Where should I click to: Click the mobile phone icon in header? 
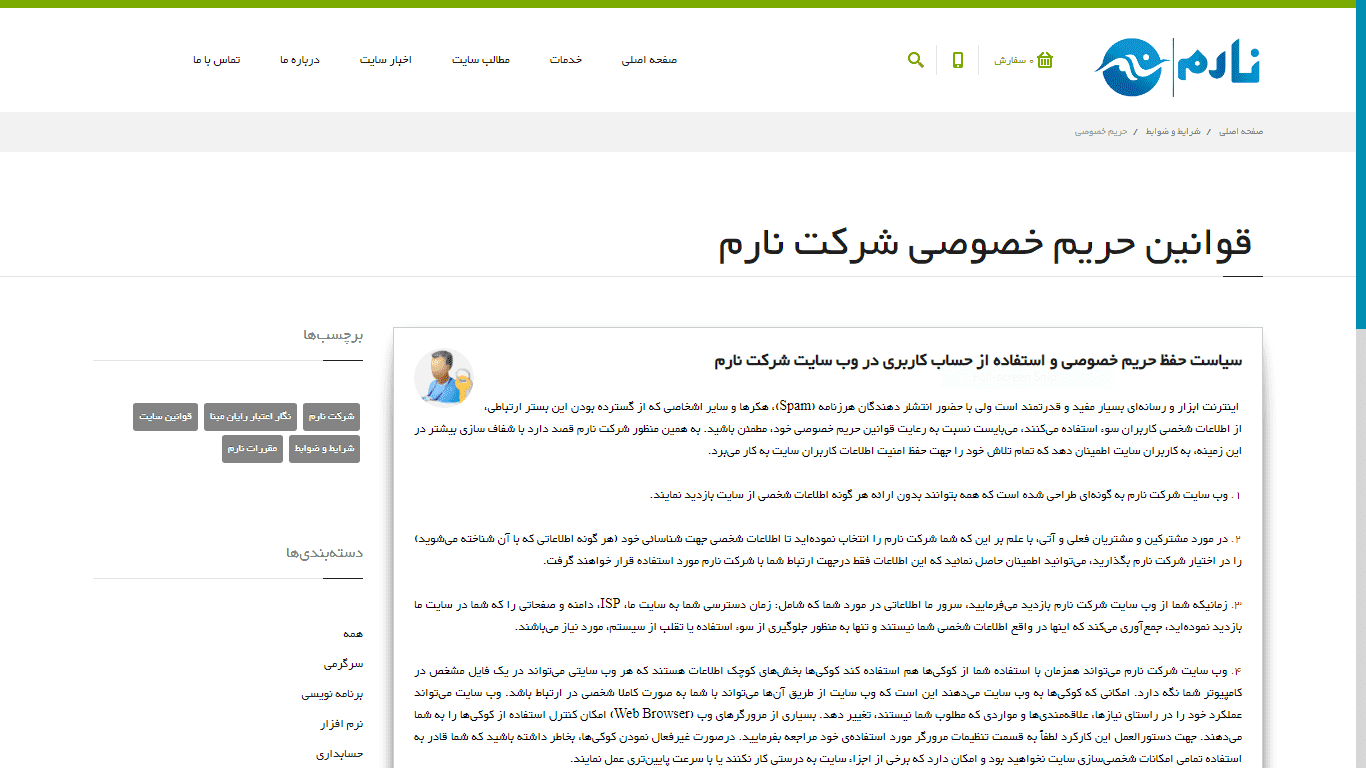click(958, 60)
